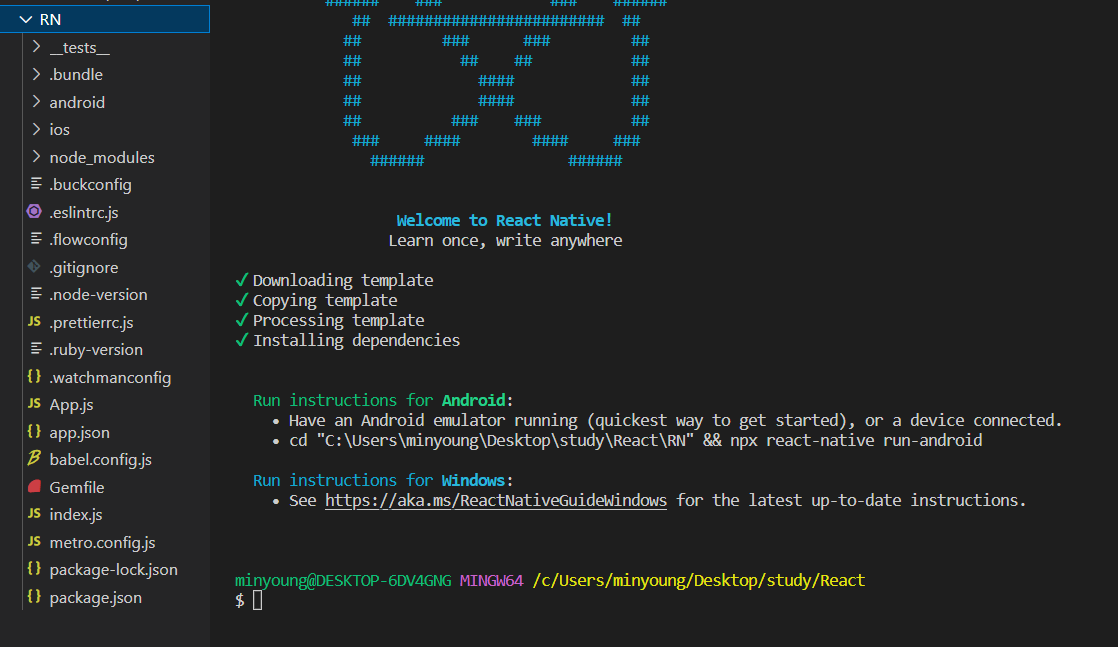Open the https://aka.ms/ReactNativeGuideWindows link
Viewport: 1118px width, 647px height.
pos(496,501)
